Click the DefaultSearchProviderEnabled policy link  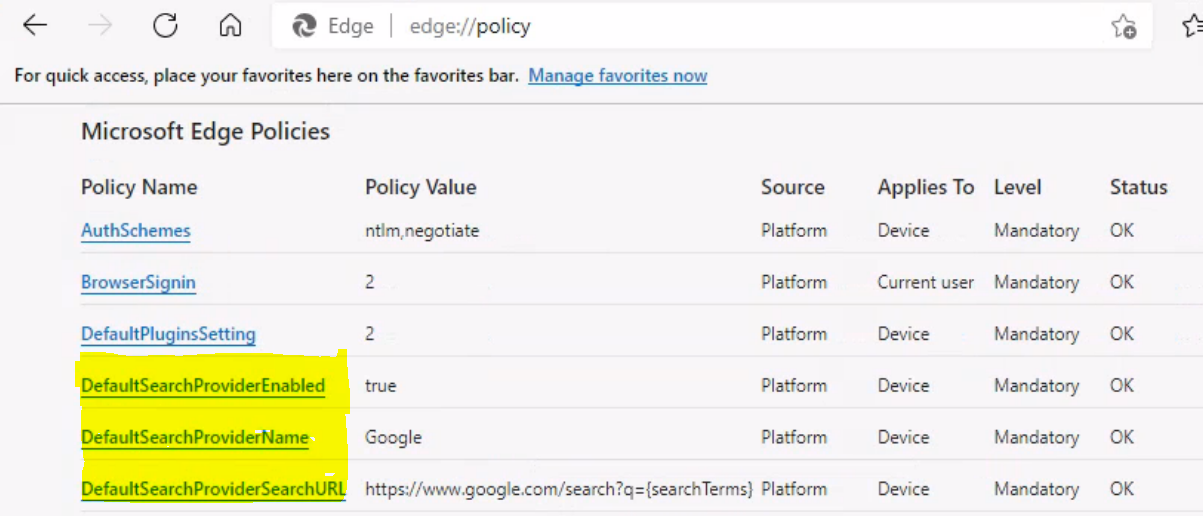pyautogui.click(x=203, y=386)
